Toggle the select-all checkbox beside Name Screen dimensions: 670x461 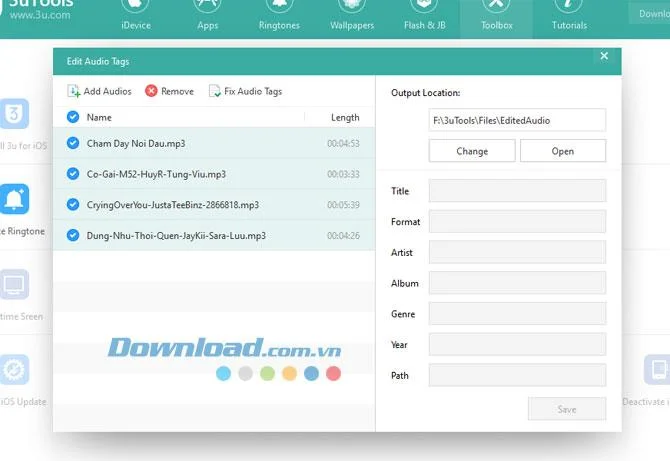[73, 117]
